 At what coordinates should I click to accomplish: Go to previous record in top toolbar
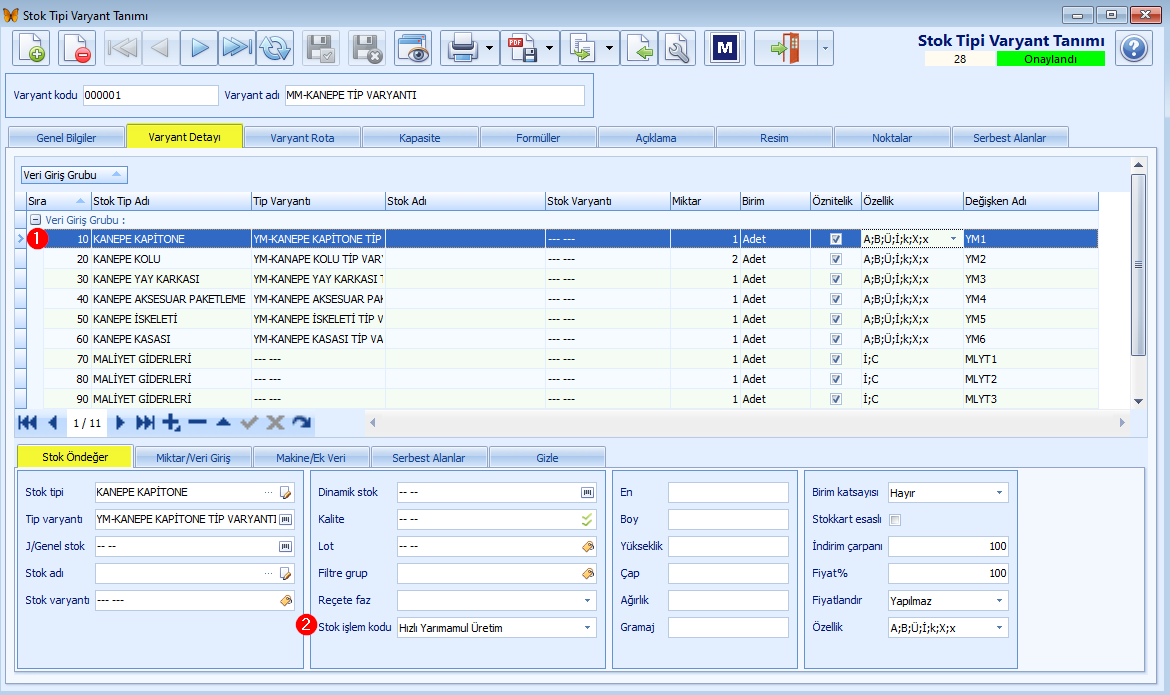[x=160, y=49]
